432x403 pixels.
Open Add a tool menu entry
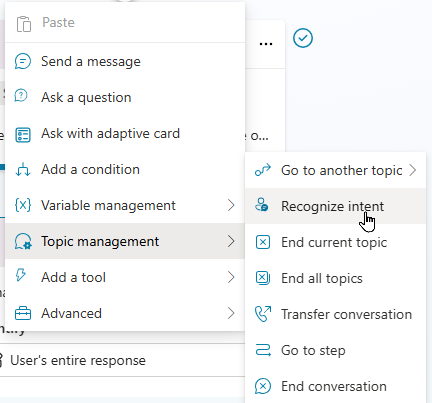[x=125, y=277]
